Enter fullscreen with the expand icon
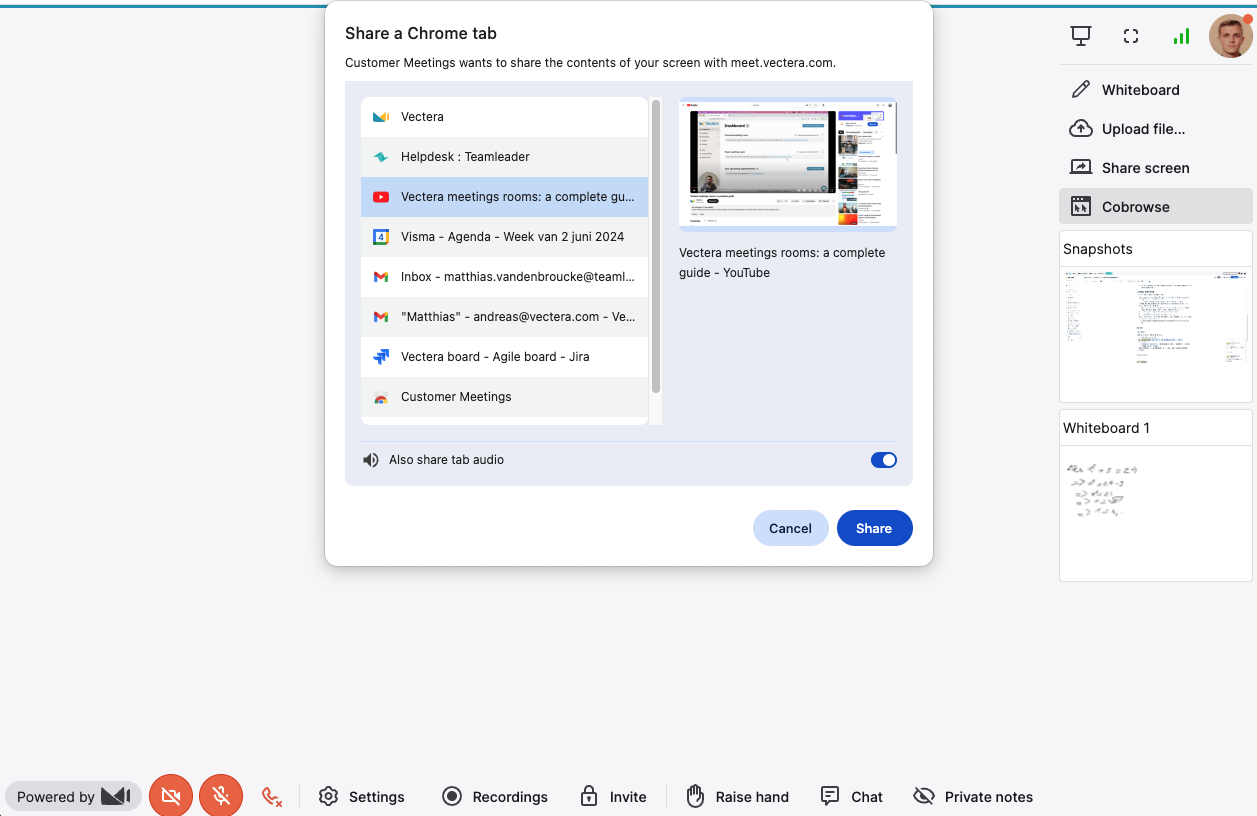The height and width of the screenshot is (816, 1257). 1131,36
